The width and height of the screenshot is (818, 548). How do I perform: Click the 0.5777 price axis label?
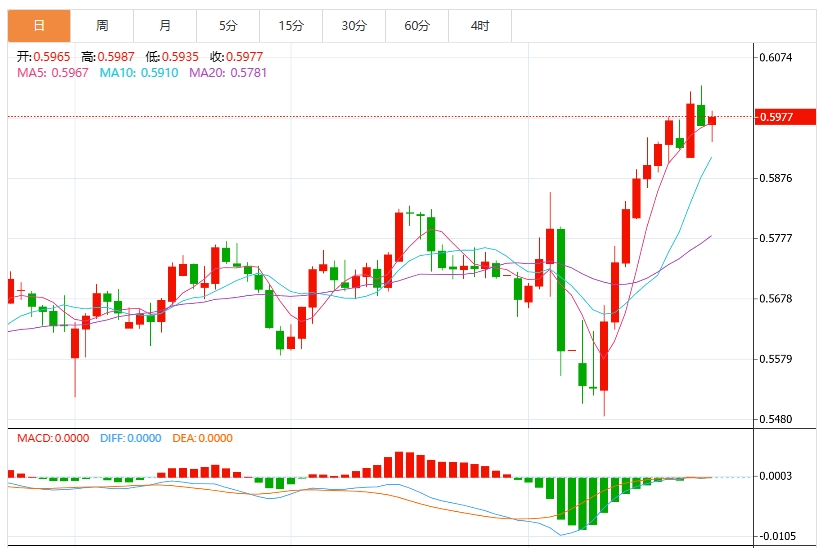[776, 239]
